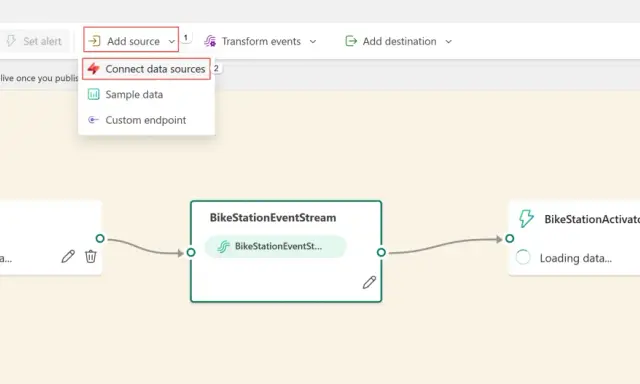Screen dimensions: 640x384
Task: Click the Add destination arrow icon
Action: [351, 41]
